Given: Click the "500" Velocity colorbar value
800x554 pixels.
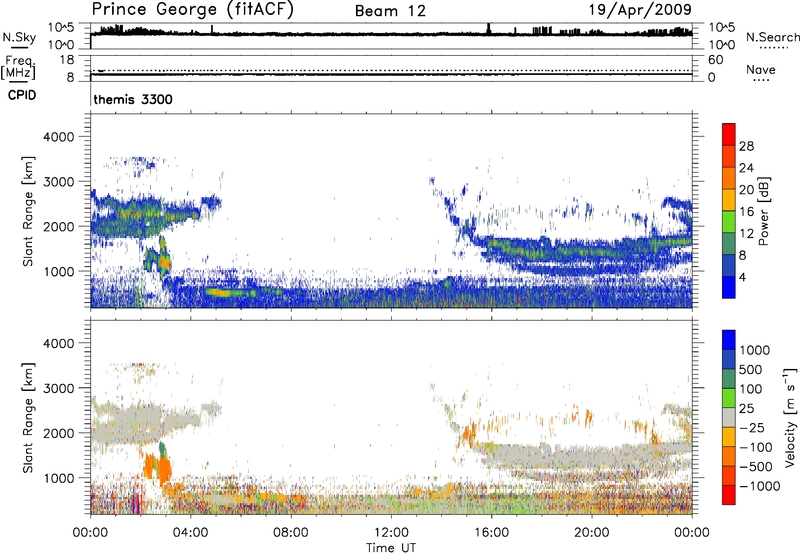Looking at the screenshot, I should 751,370.
